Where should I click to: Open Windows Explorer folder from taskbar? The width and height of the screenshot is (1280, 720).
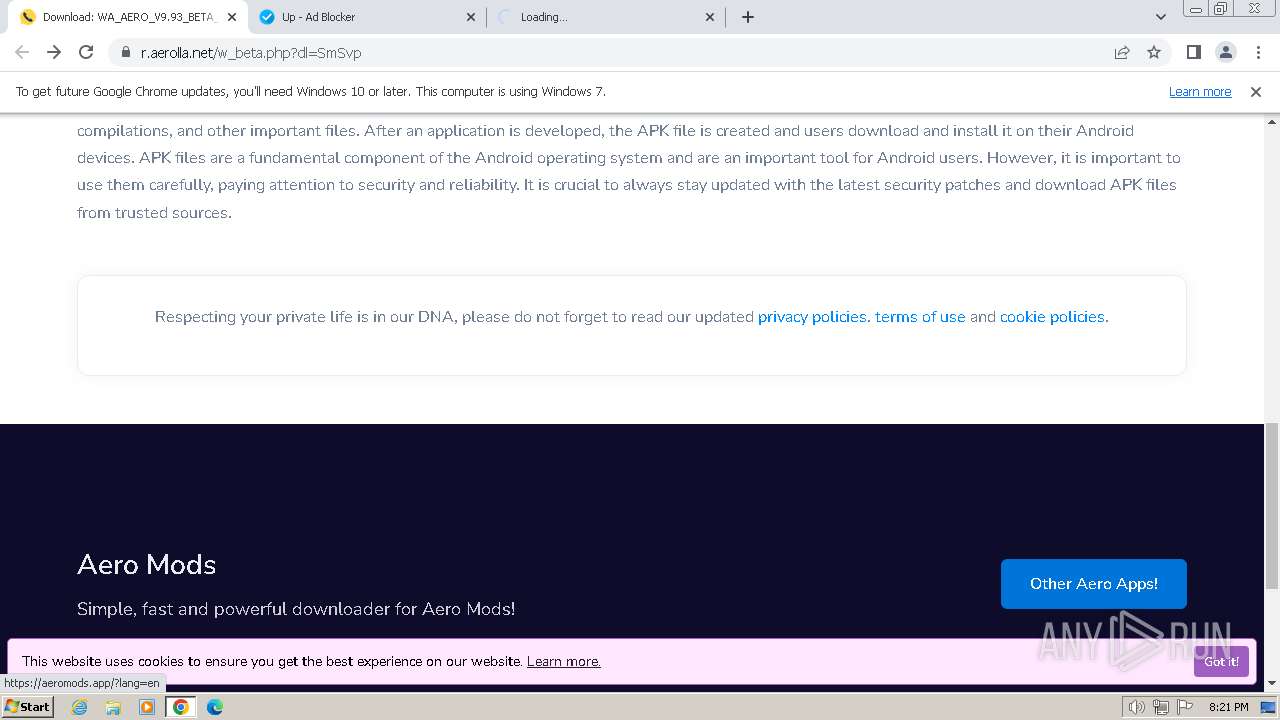click(x=113, y=707)
